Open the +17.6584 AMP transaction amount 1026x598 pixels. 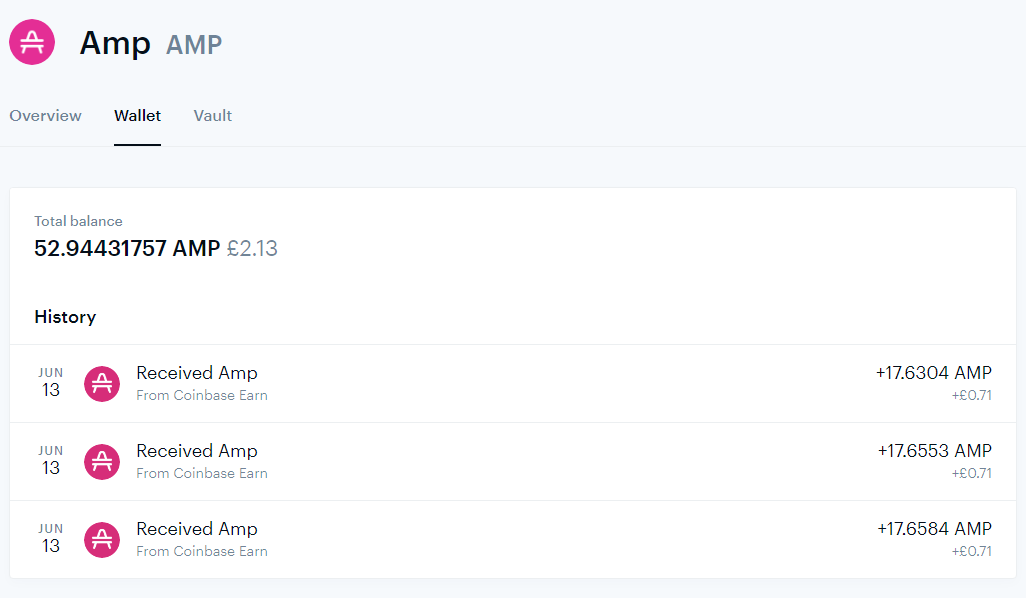934,529
